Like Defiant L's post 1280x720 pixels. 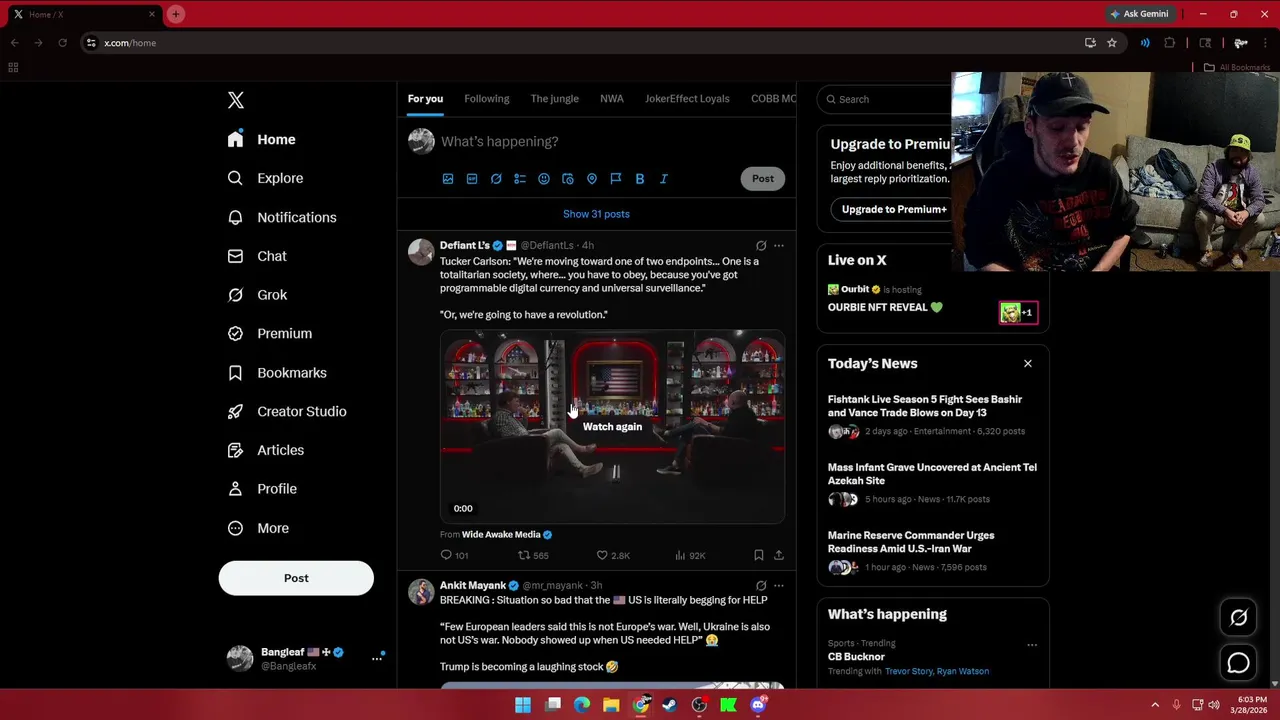613,555
